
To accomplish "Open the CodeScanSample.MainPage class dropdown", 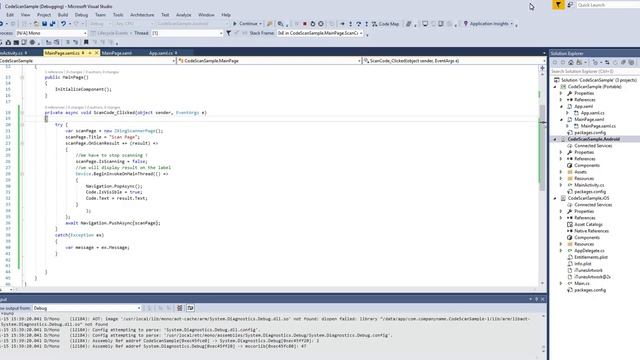I will (x=269, y=61).
